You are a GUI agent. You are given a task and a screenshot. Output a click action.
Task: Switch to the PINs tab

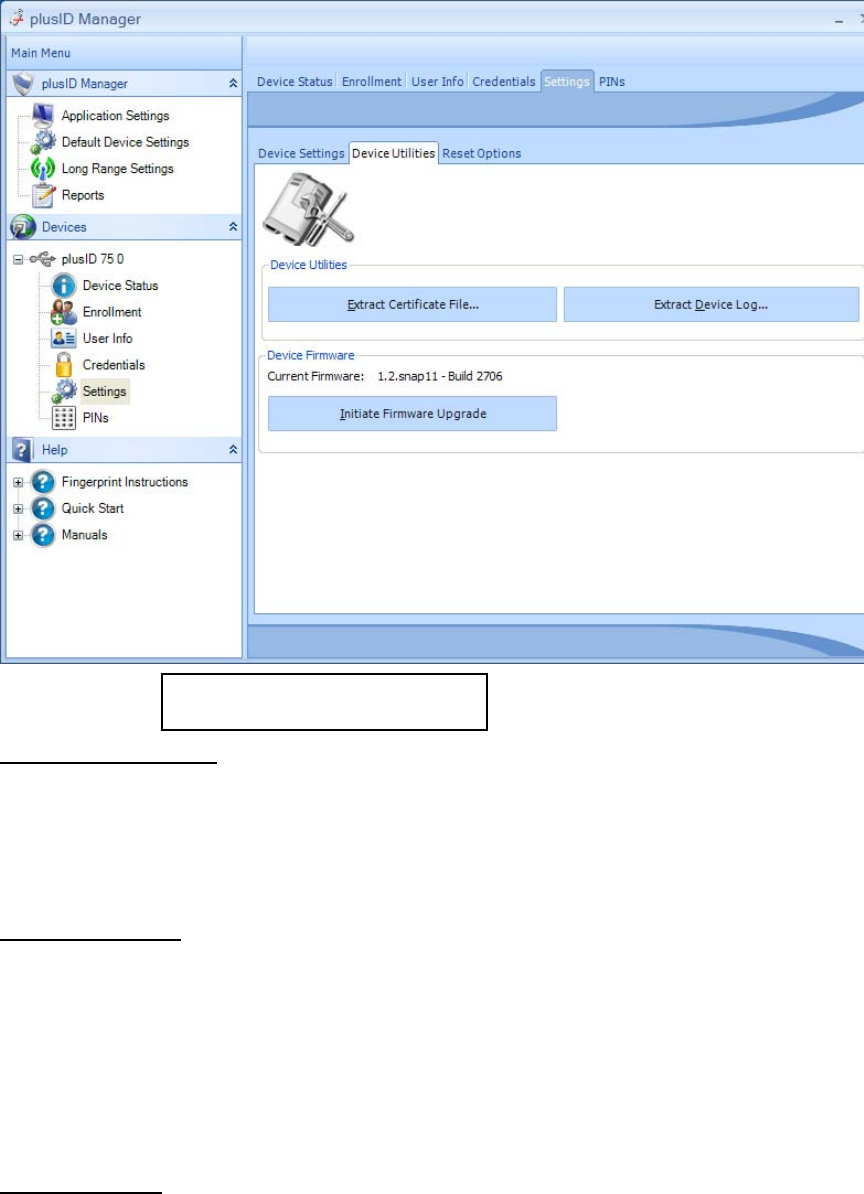click(611, 81)
